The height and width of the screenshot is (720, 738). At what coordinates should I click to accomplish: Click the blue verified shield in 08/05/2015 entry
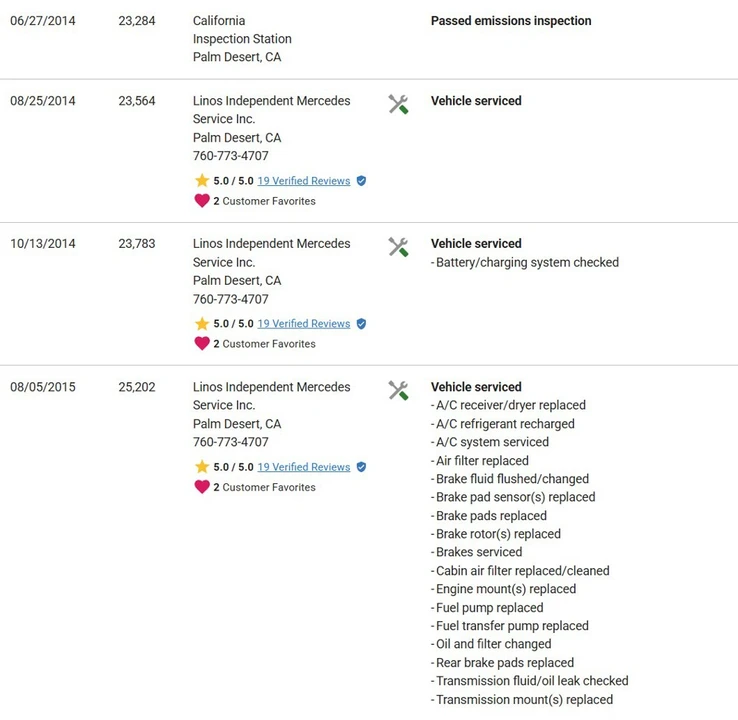[361, 467]
